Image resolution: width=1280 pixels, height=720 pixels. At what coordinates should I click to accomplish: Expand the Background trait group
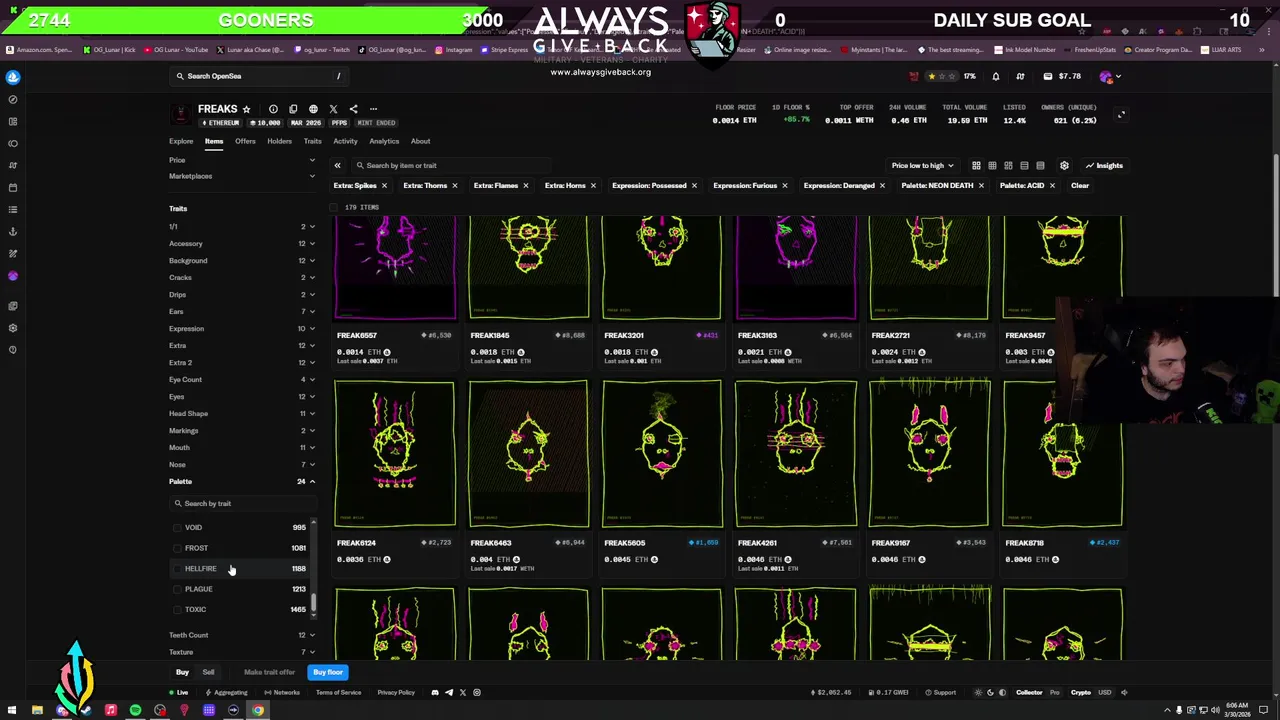click(242, 260)
